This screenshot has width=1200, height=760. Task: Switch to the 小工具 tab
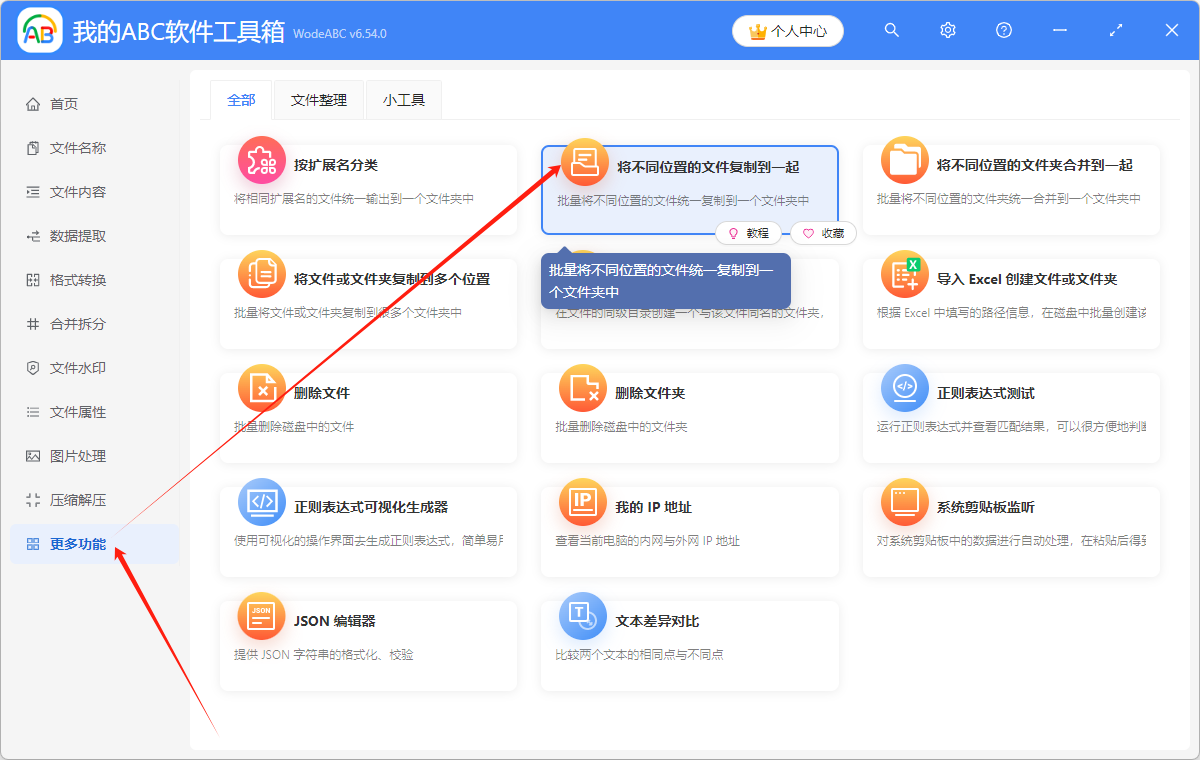point(403,100)
